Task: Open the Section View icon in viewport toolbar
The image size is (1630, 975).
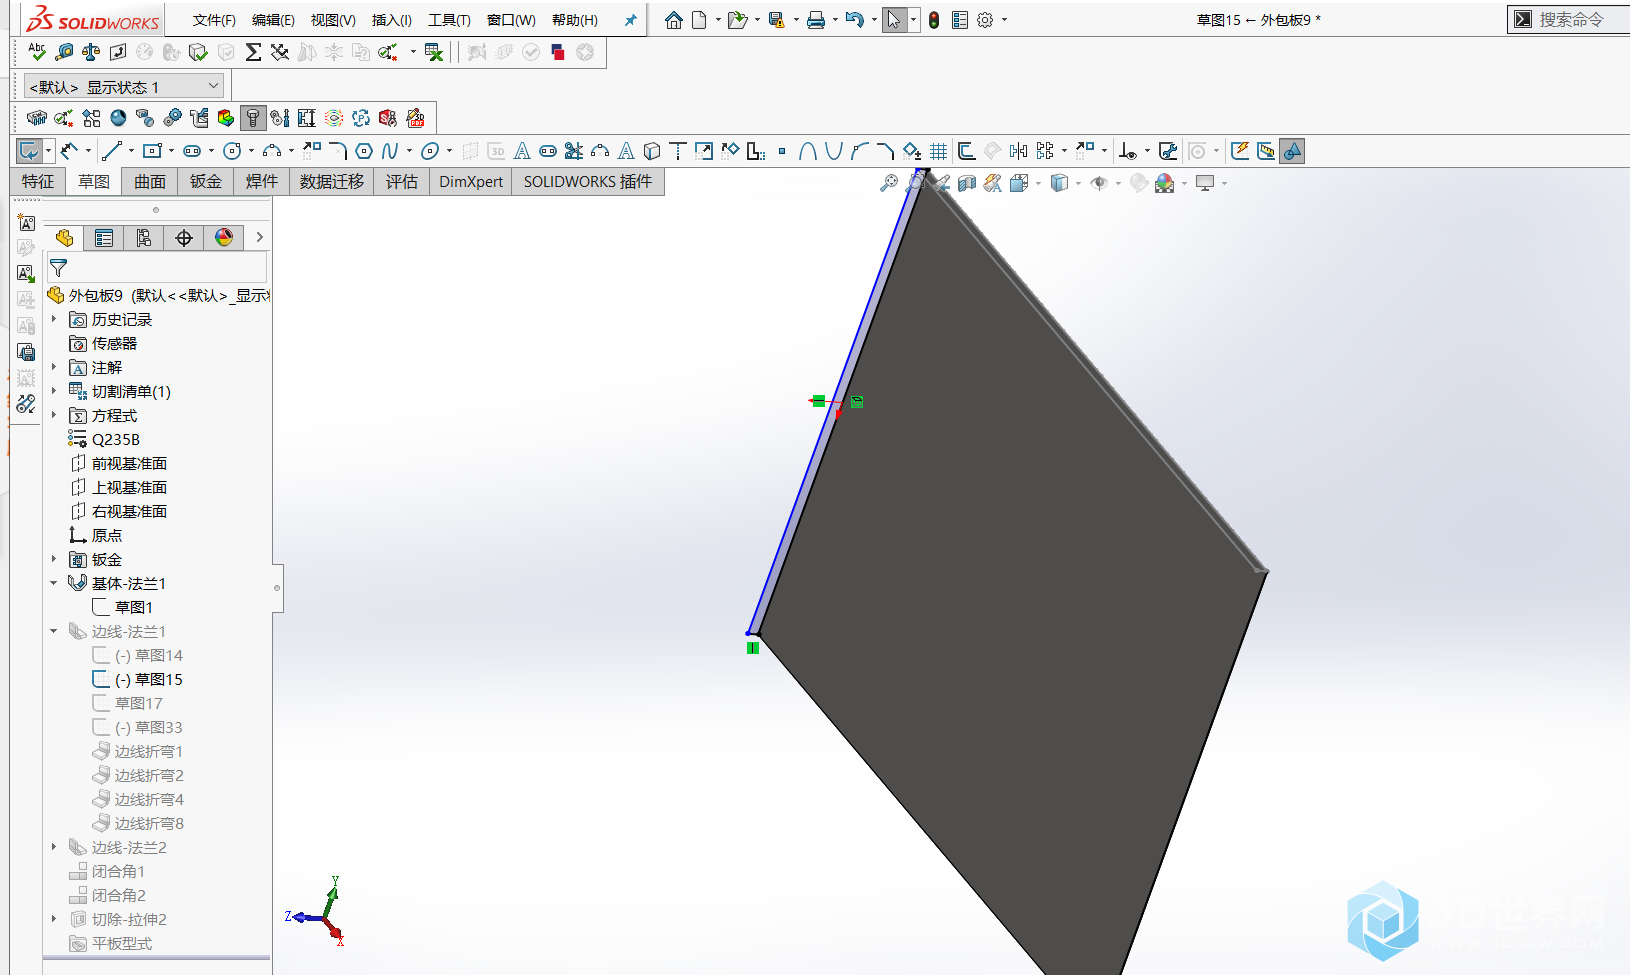Action: click(x=967, y=183)
